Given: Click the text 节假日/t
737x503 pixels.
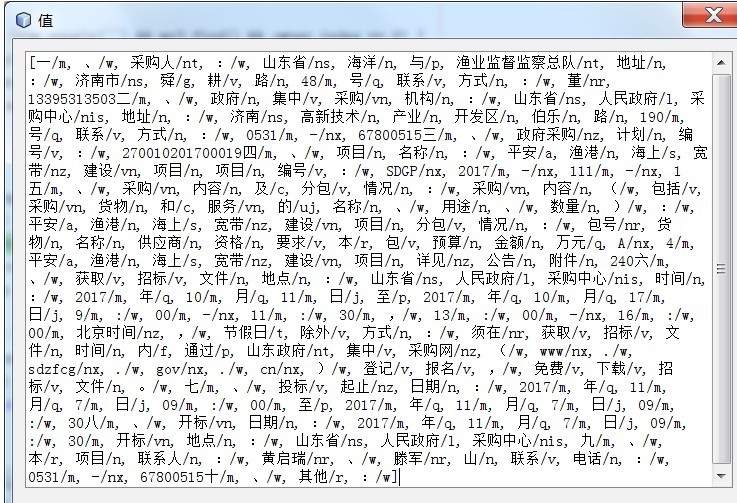Looking at the screenshot, I should coord(253,333).
